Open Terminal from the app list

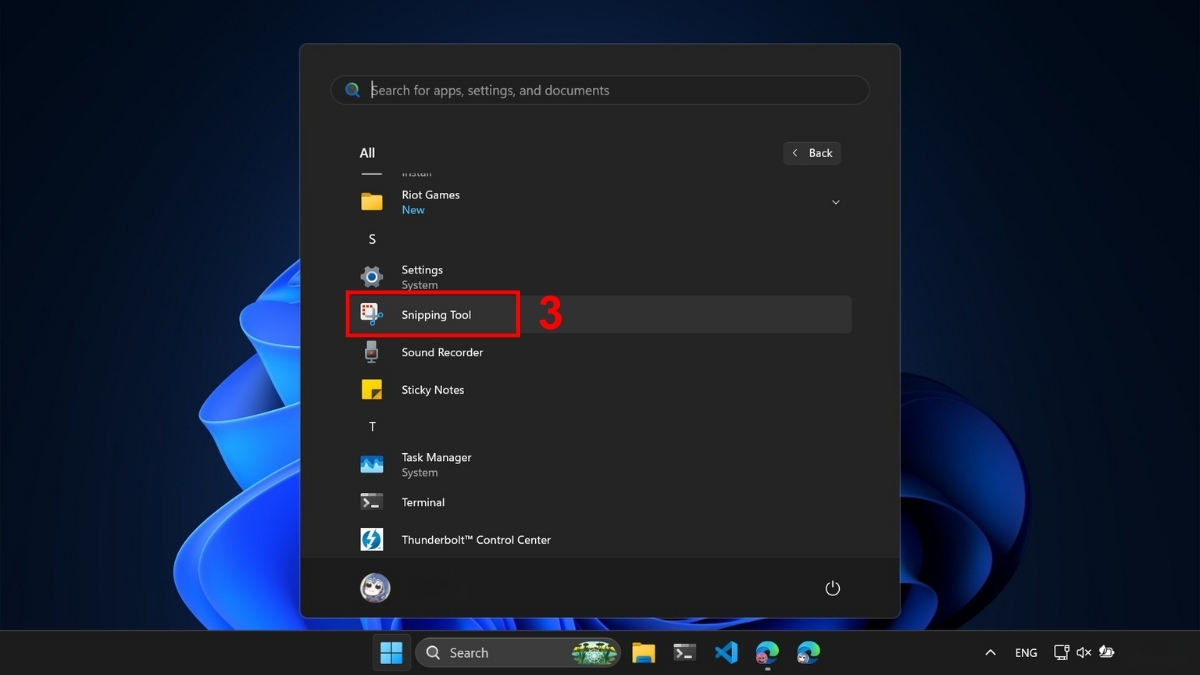coord(423,501)
